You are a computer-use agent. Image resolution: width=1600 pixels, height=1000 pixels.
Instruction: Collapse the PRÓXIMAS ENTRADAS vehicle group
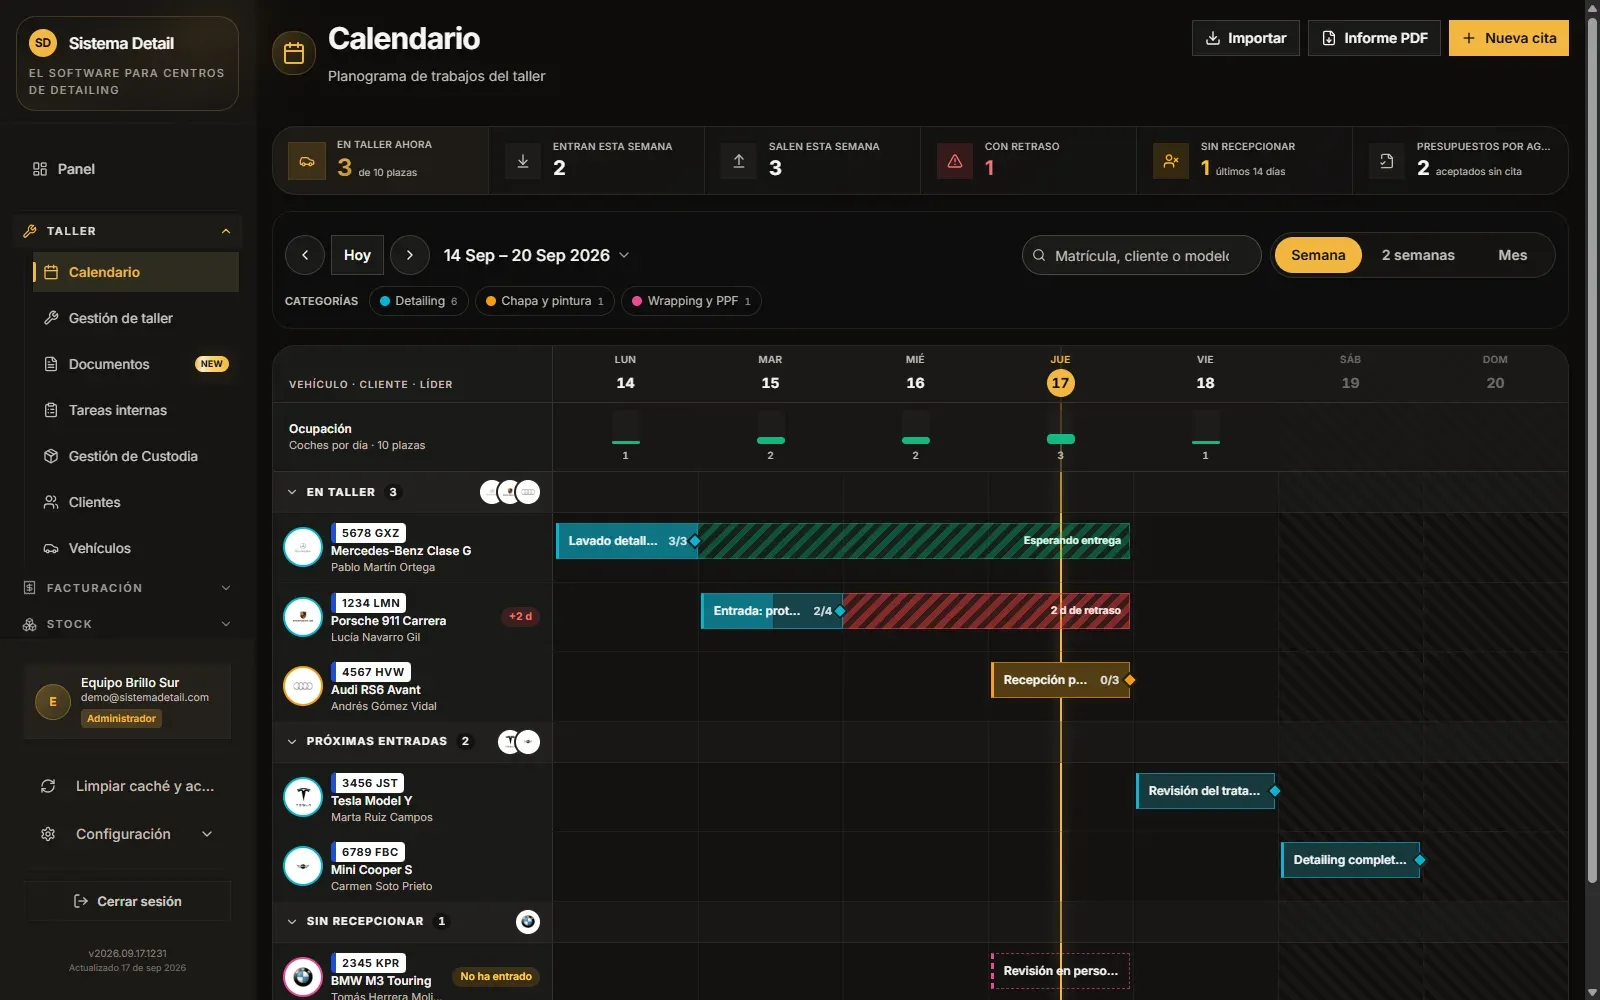tap(292, 741)
